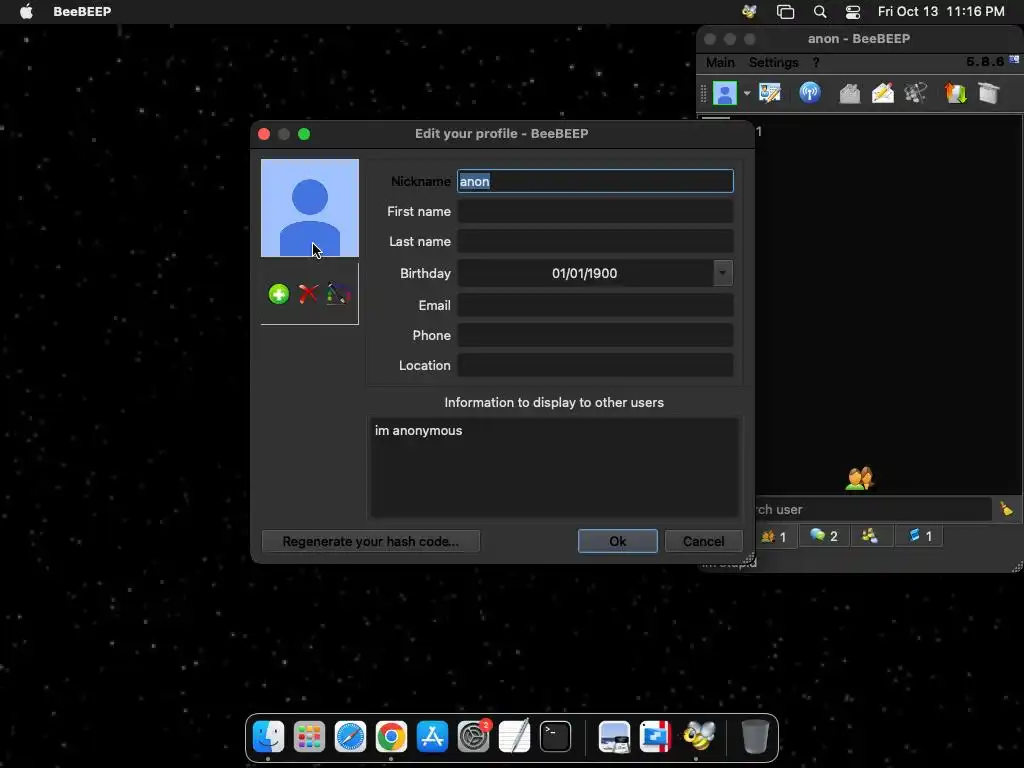Click the blue broadcast antenna icon
Screen dimensions: 1024x768
[810, 93]
